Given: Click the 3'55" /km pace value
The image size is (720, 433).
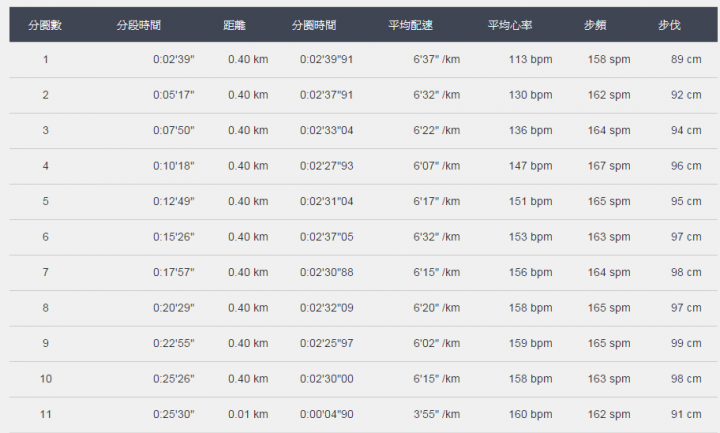Looking at the screenshot, I should click(x=437, y=414).
